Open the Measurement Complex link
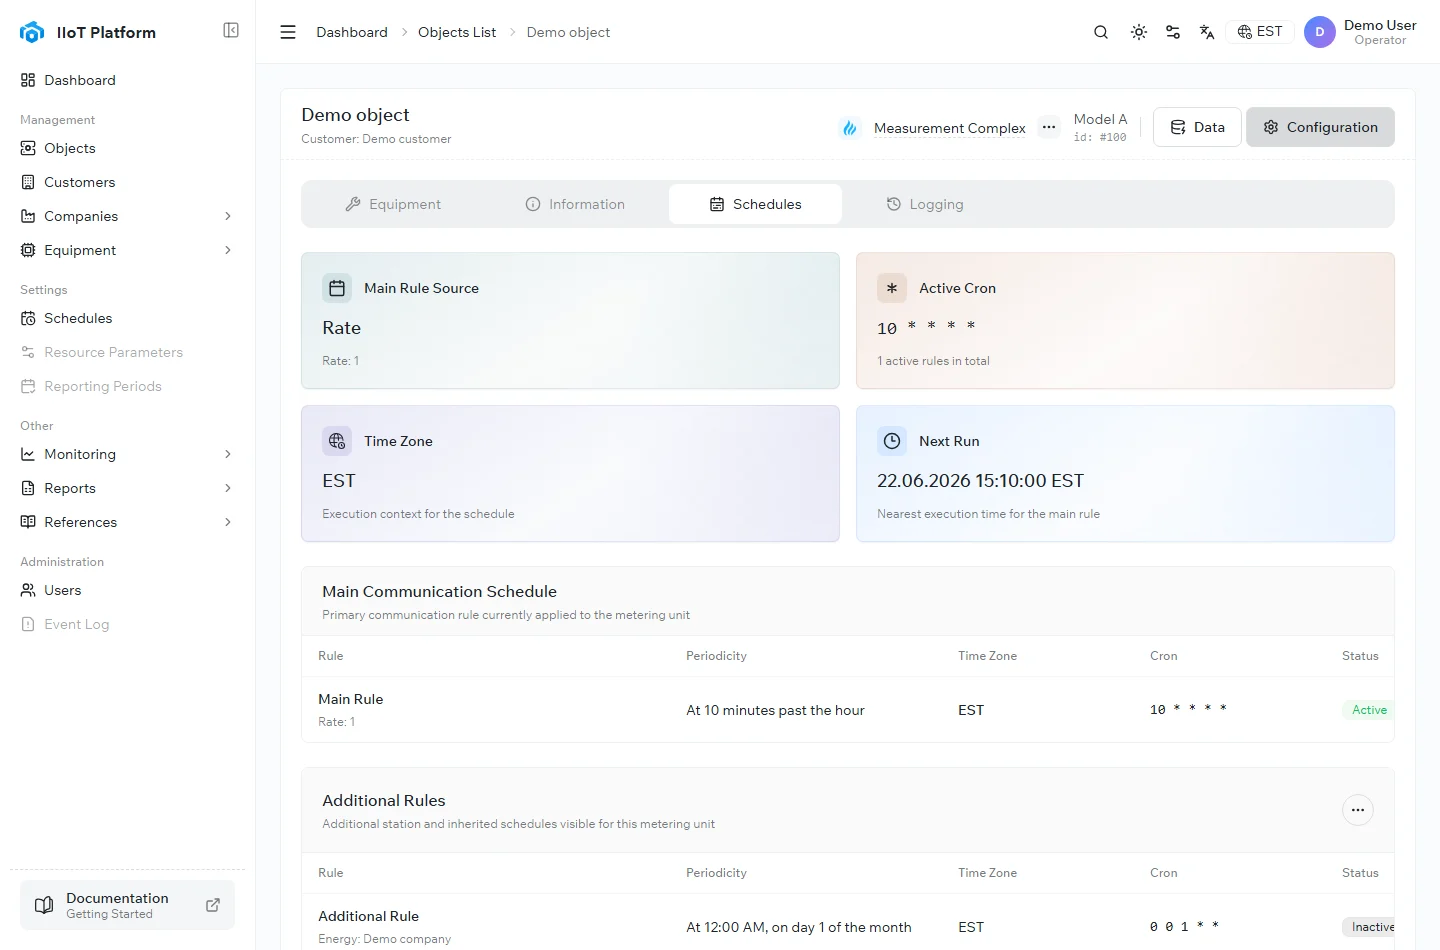Screen dimensions: 1440x950 pyautogui.click(x=950, y=128)
